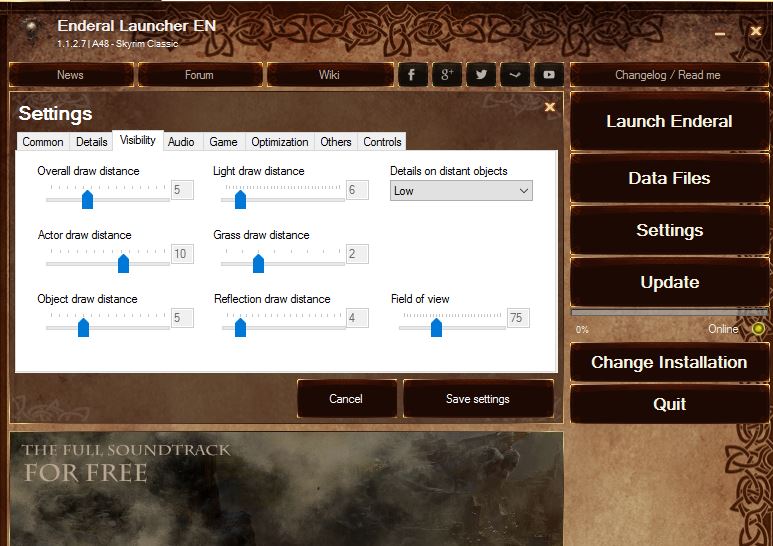
Task: Switch to the Common tab
Action: tap(43, 142)
